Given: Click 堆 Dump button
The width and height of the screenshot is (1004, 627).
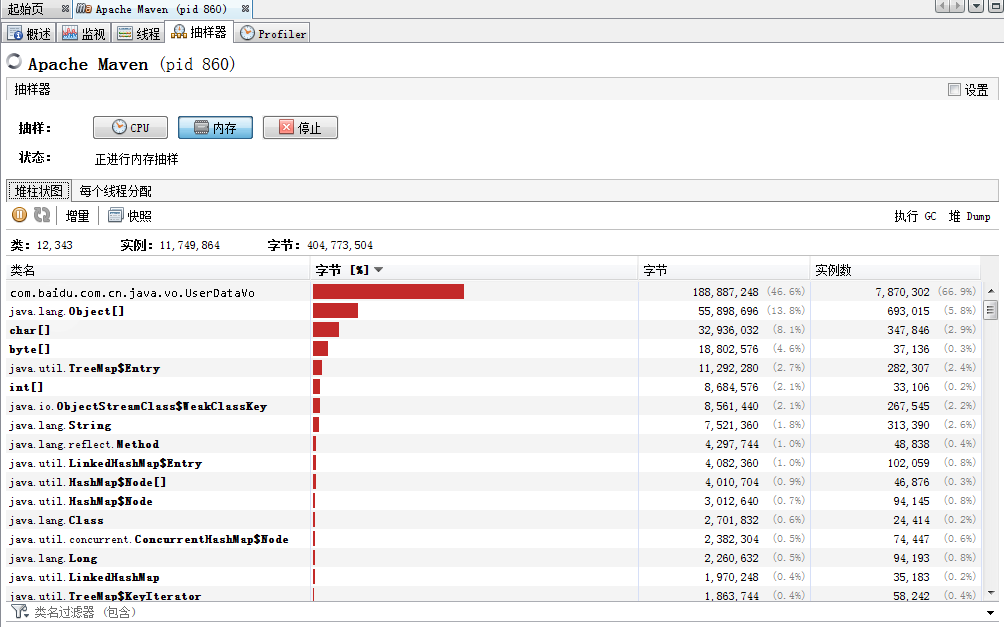Looking at the screenshot, I should (969, 216).
